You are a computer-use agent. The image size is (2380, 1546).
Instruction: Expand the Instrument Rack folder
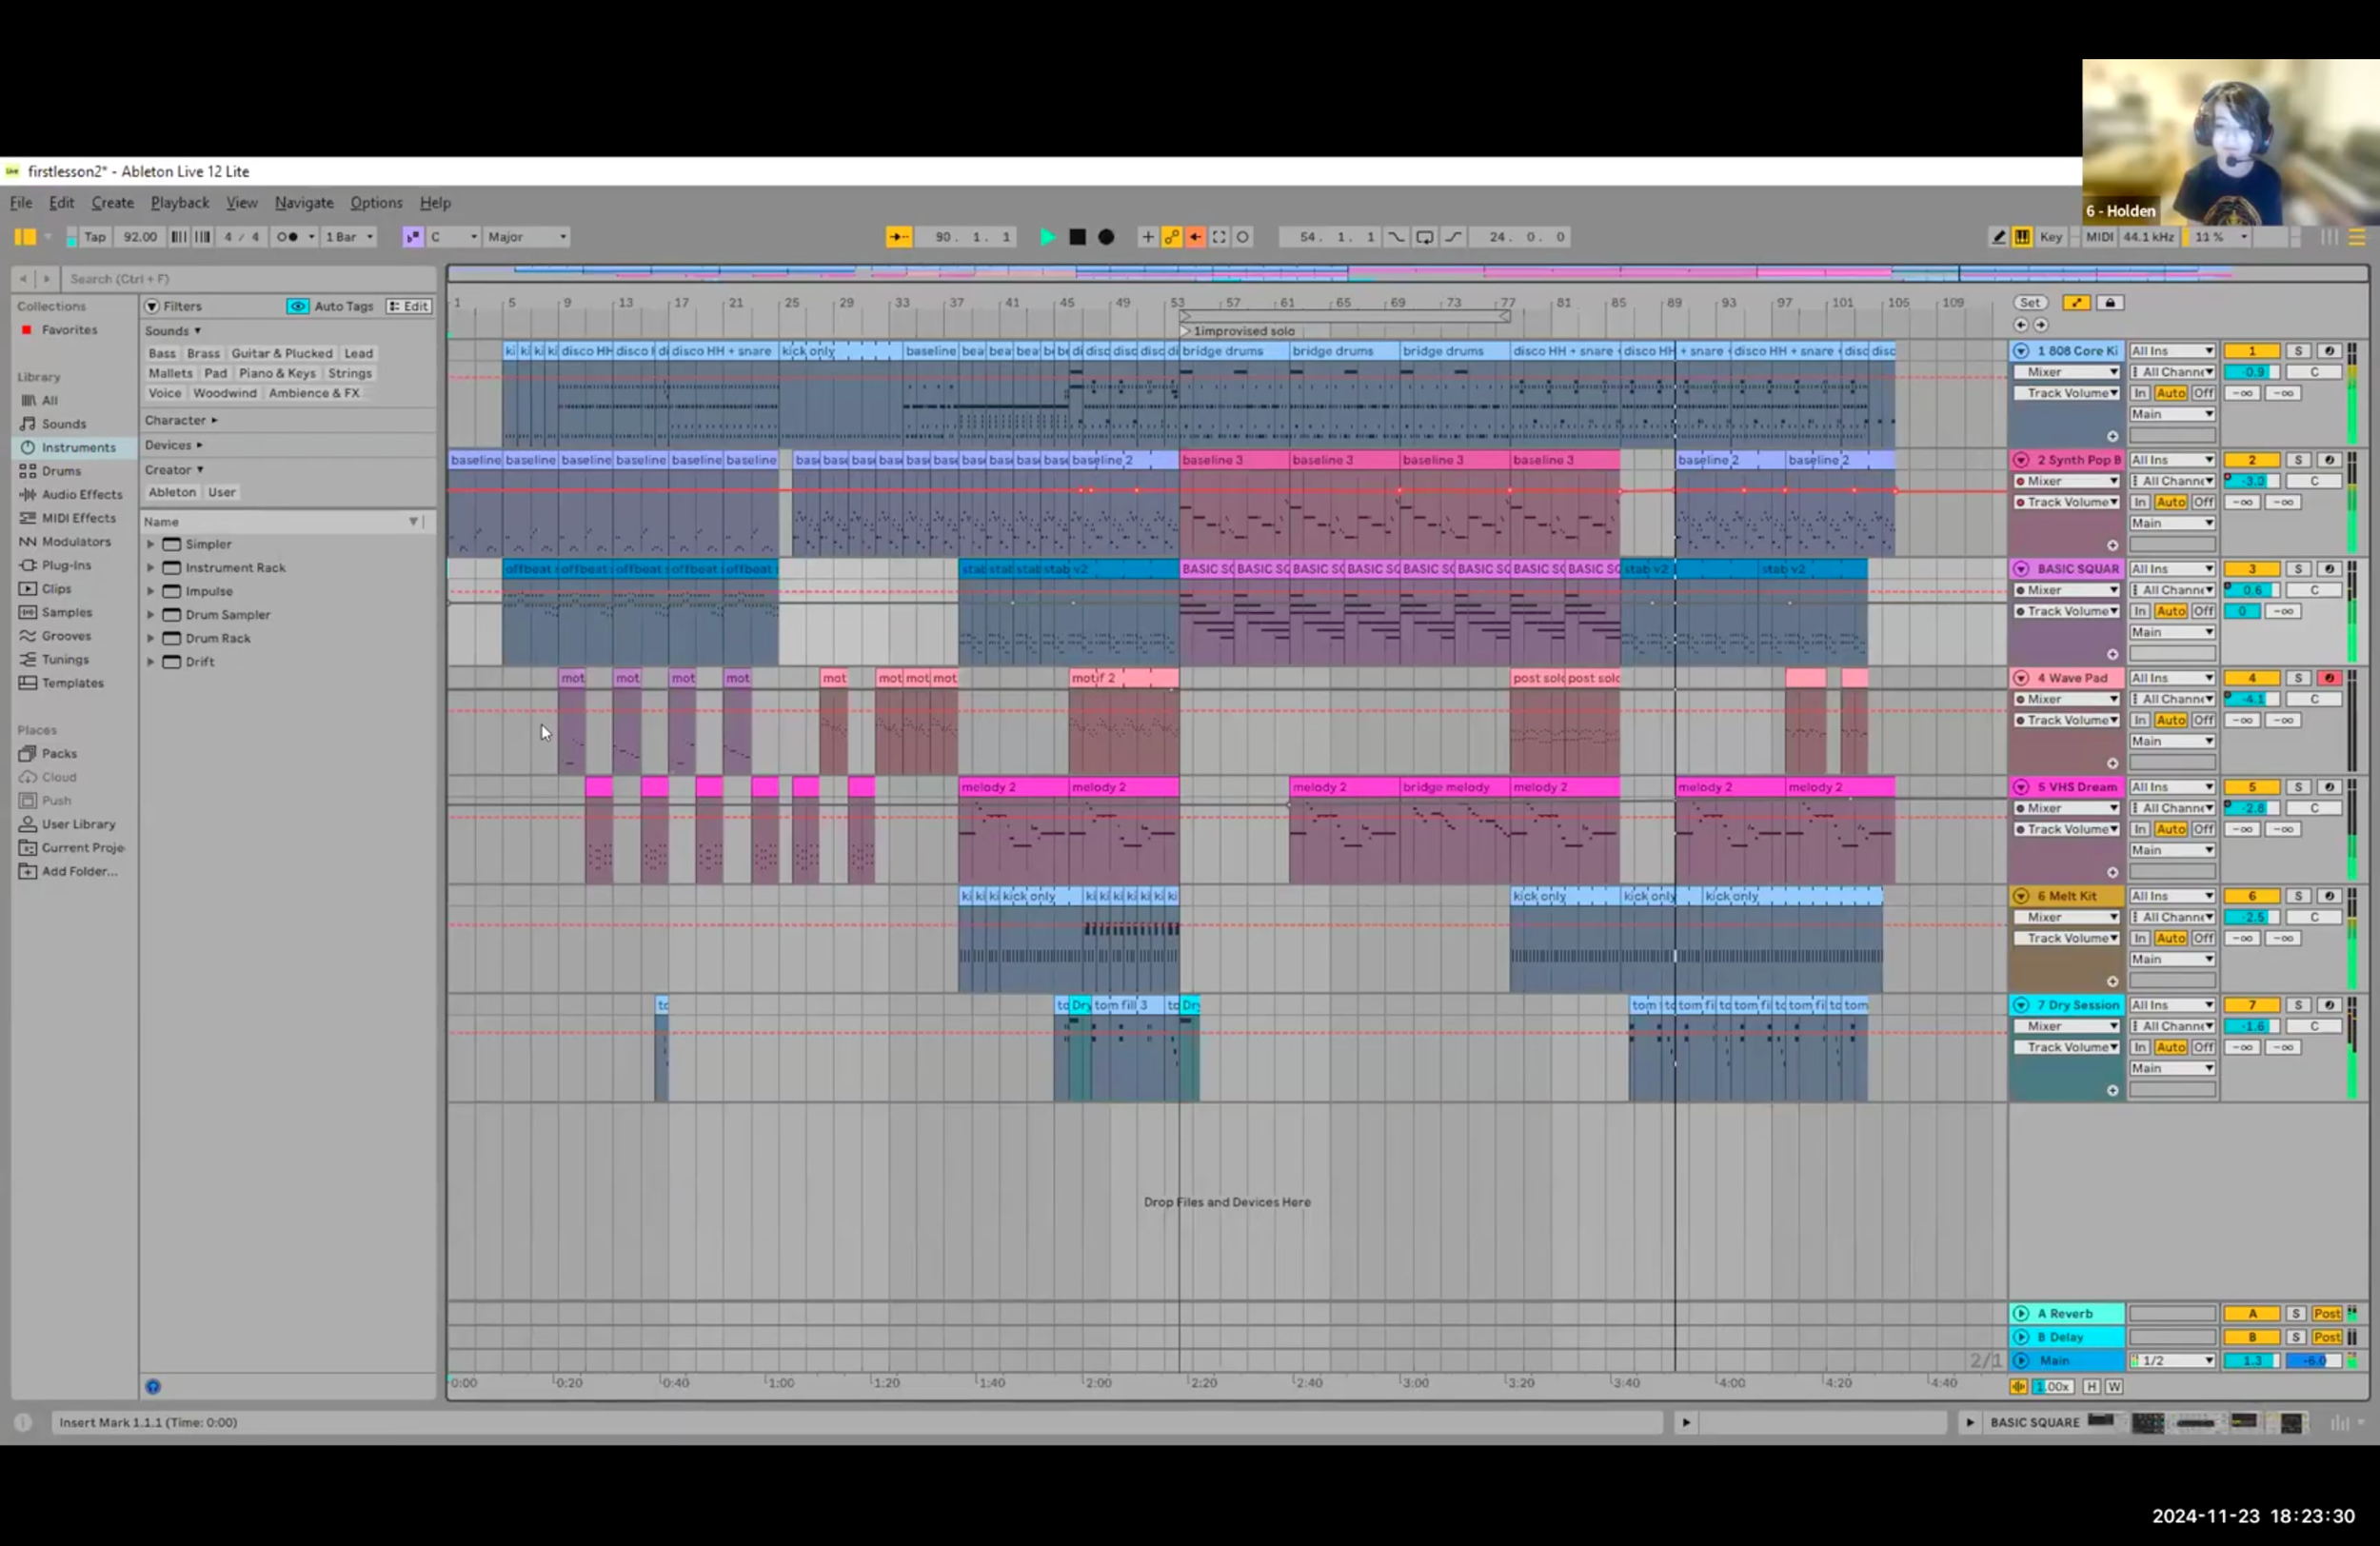151,568
